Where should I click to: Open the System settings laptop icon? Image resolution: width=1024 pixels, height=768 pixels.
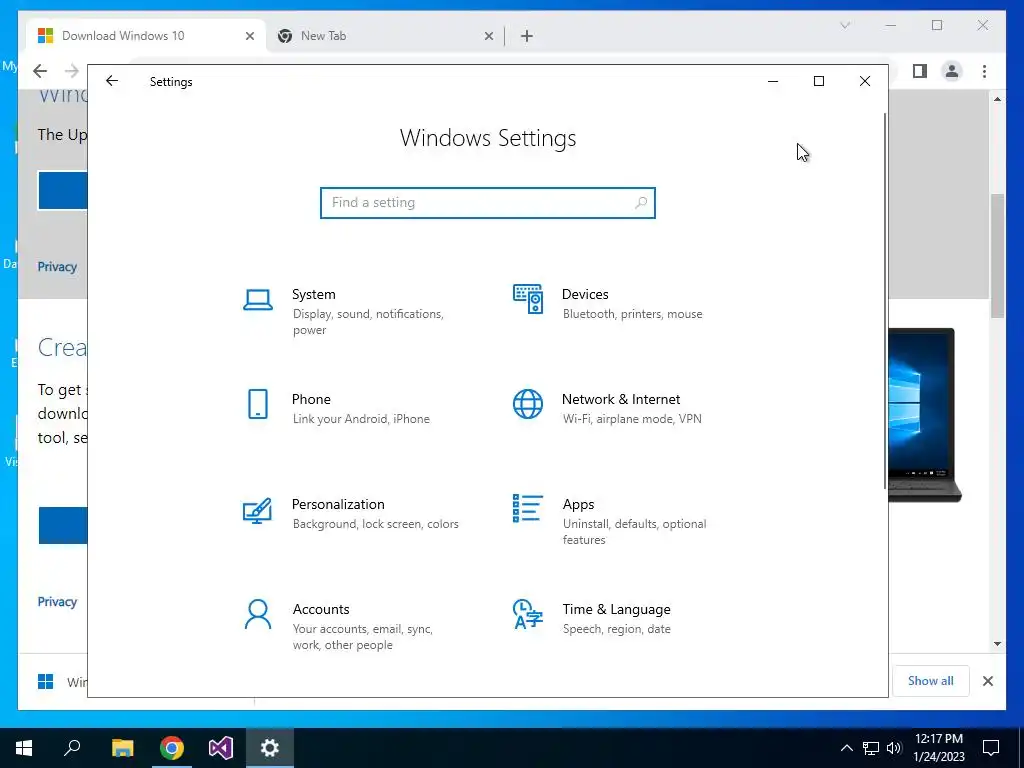coord(258,300)
